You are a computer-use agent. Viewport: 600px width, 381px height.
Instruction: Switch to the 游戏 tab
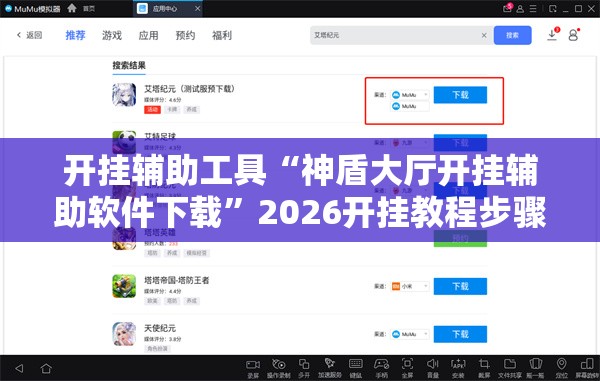(112, 35)
